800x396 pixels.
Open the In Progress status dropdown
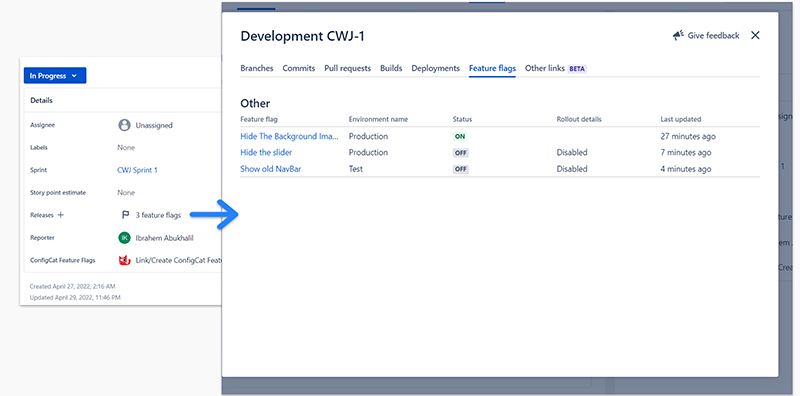point(55,76)
